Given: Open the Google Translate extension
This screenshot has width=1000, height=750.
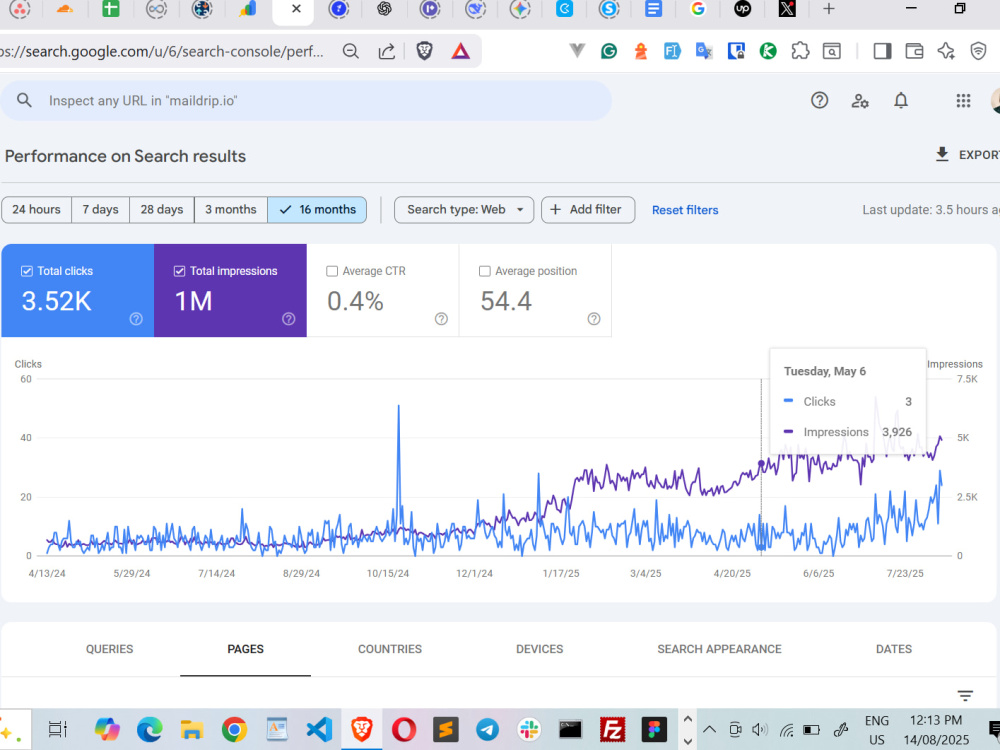Looking at the screenshot, I should (x=704, y=51).
